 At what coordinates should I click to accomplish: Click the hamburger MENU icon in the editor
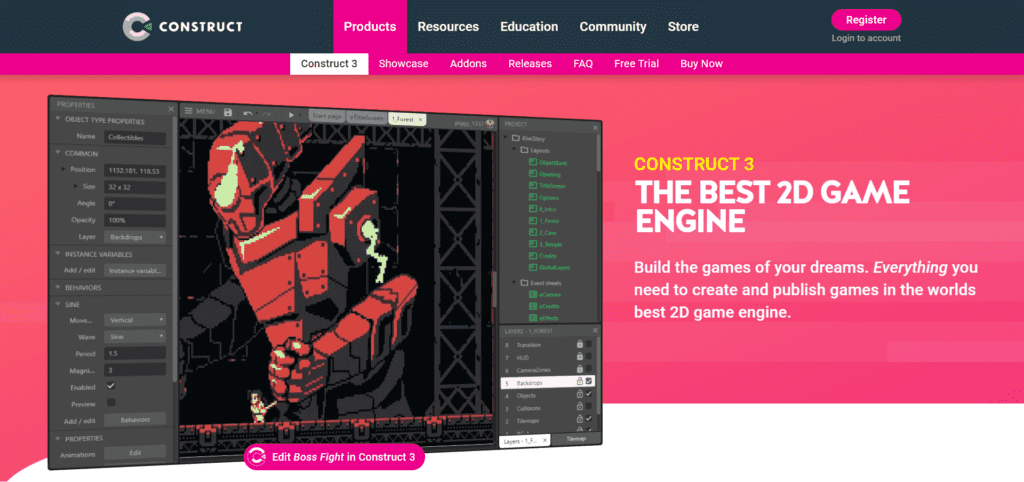pos(187,112)
